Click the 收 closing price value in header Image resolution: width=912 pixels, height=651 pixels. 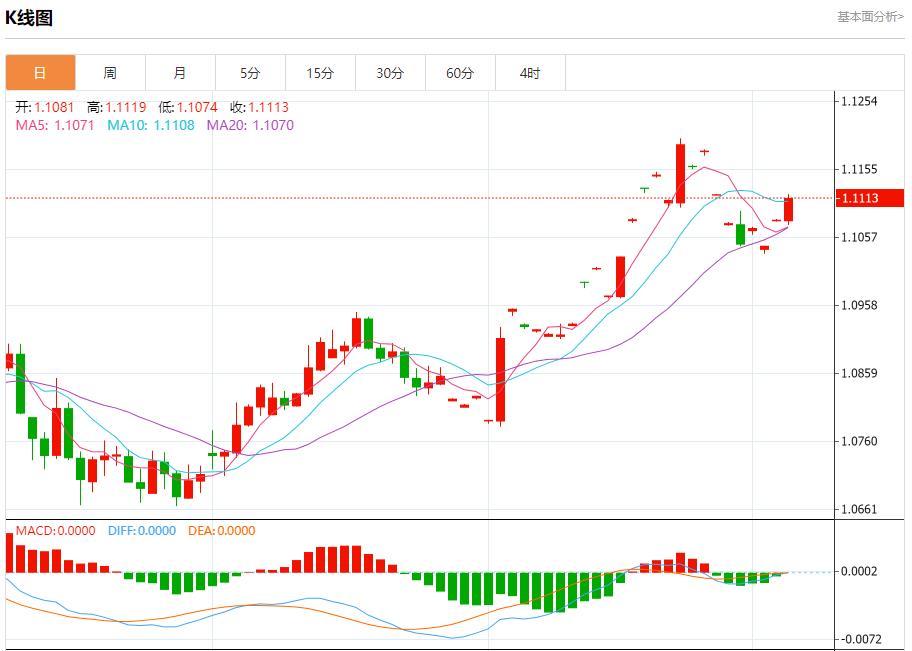[259, 107]
